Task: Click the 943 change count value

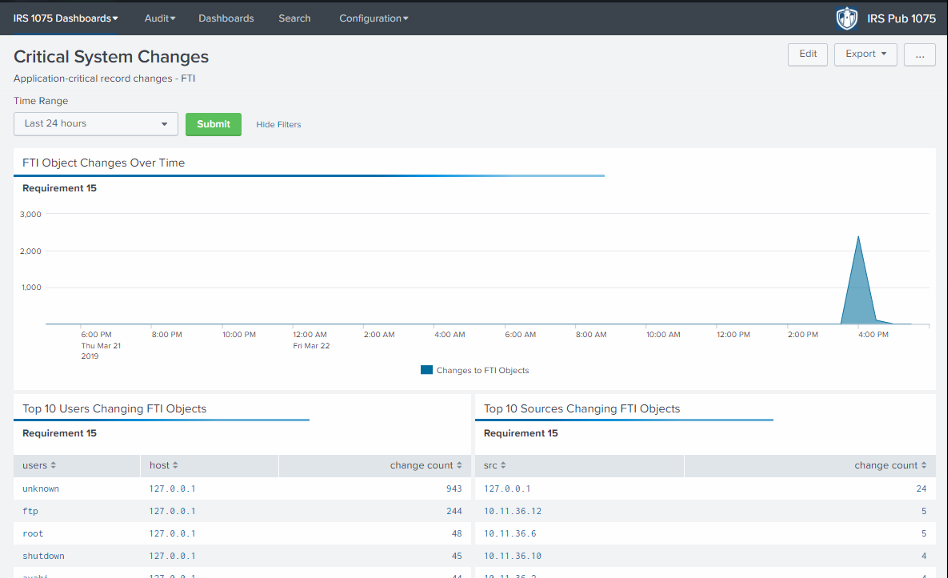Action: click(454, 489)
